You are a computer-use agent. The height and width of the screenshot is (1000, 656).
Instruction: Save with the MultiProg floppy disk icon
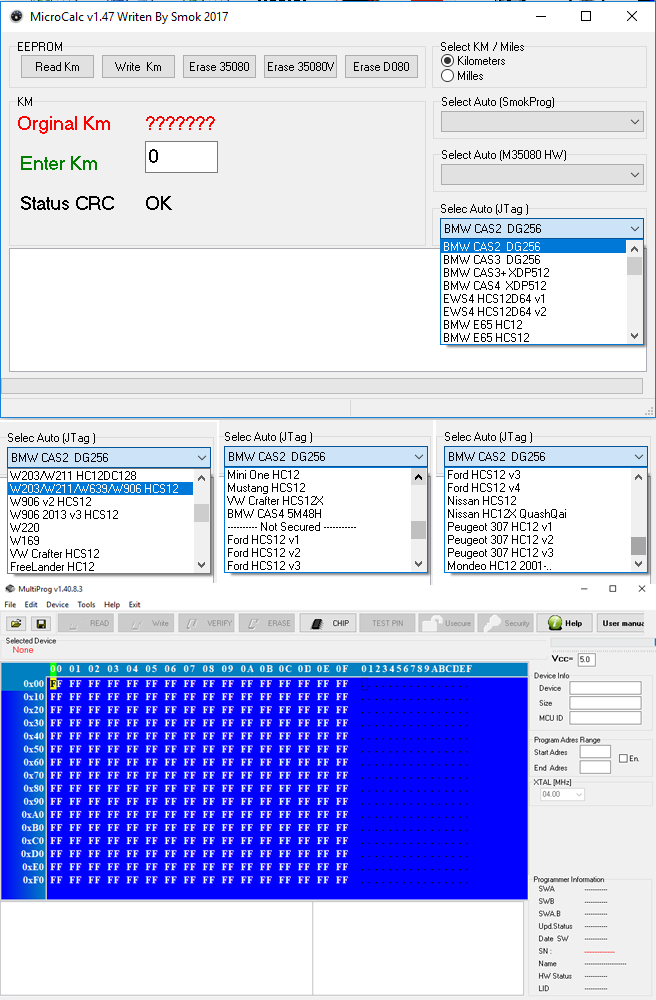click(x=41, y=623)
